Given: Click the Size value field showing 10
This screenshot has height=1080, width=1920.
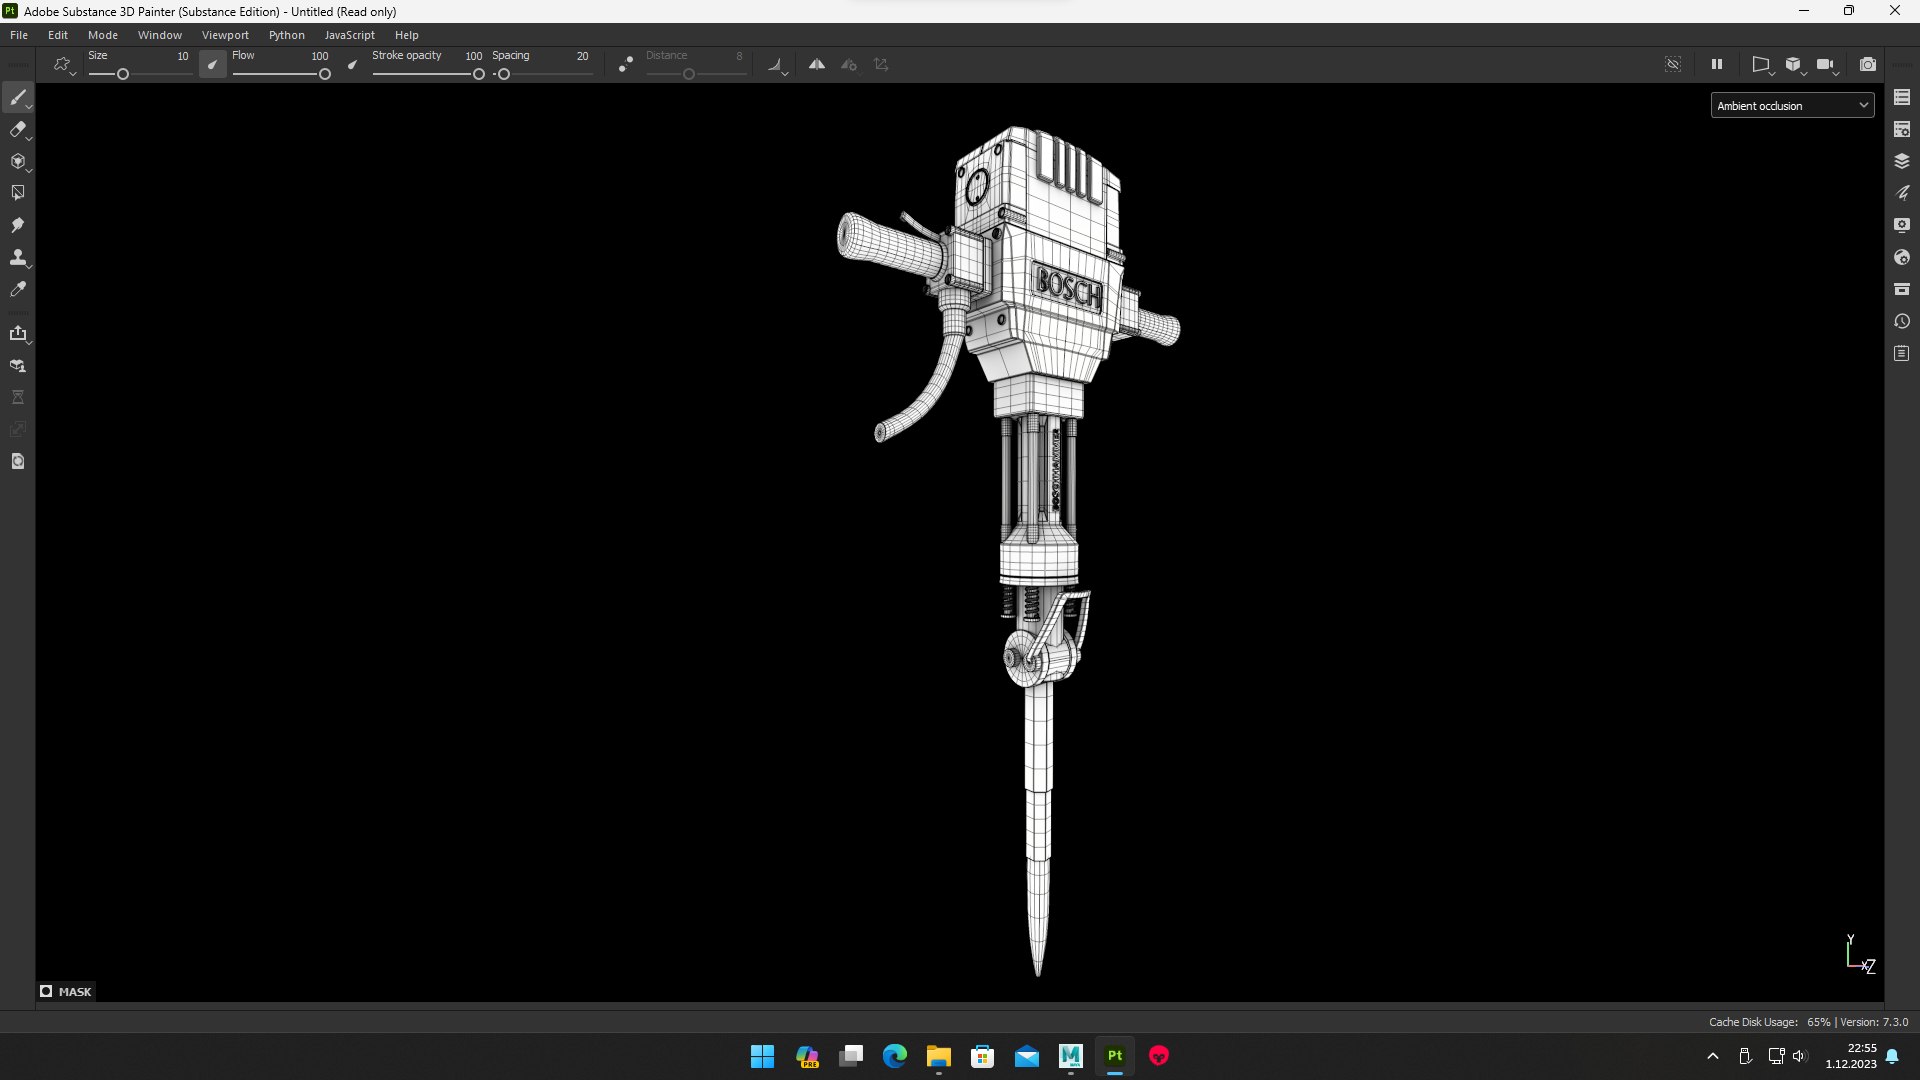Looking at the screenshot, I should point(182,56).
